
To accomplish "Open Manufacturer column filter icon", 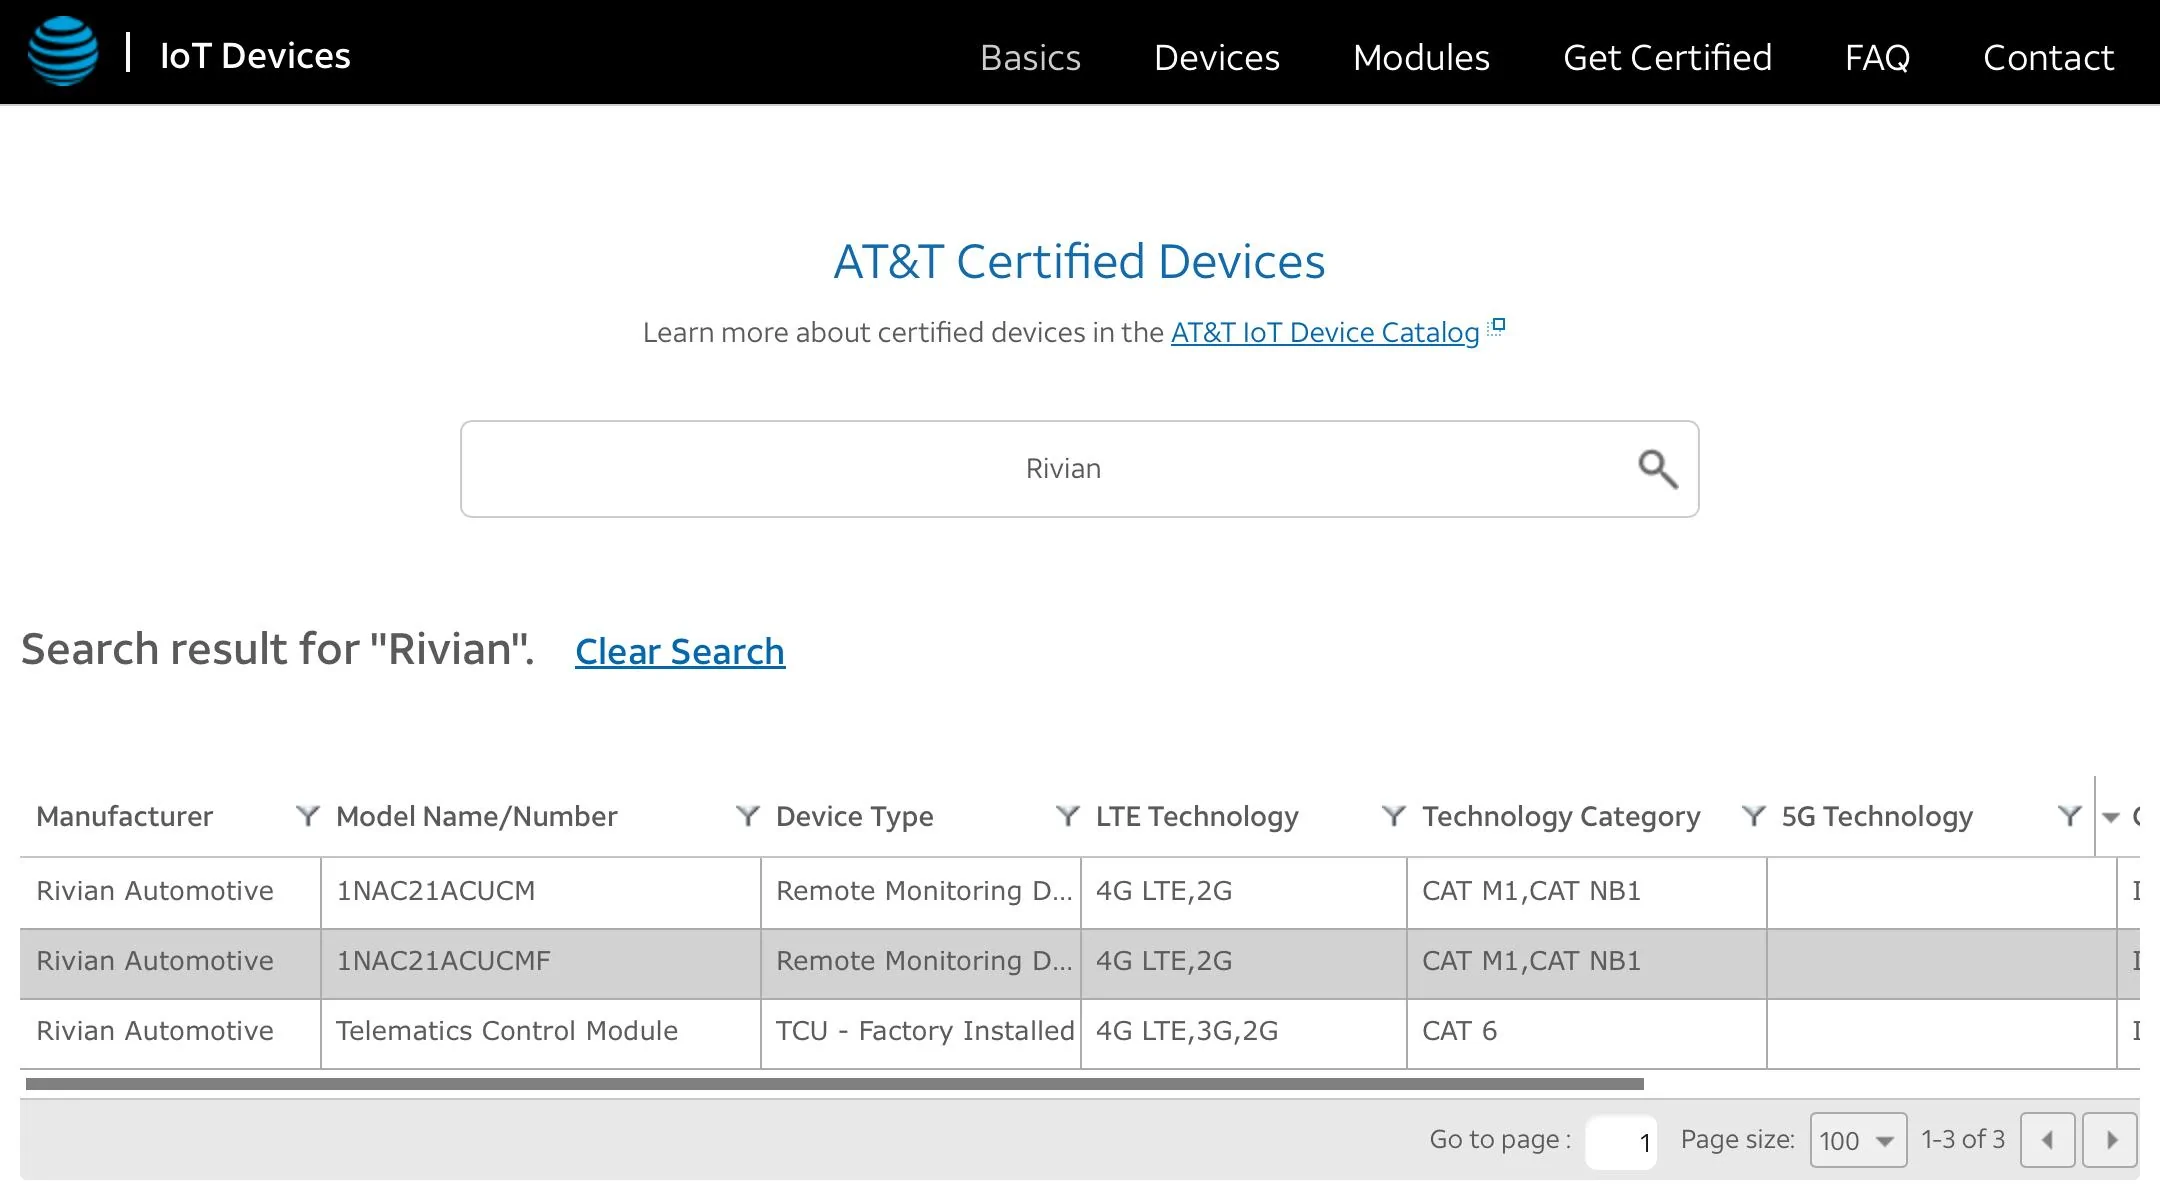I will 307,817.
